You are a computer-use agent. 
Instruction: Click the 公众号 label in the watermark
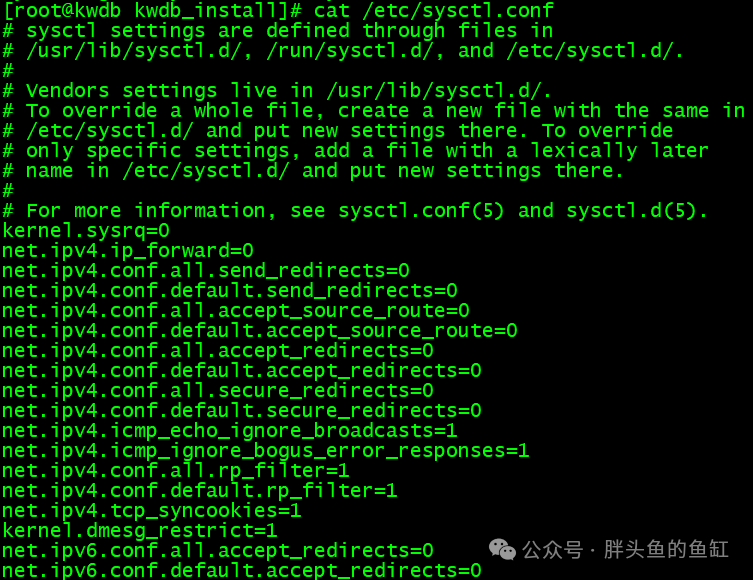pyautogui.click(x=552, y=549)
